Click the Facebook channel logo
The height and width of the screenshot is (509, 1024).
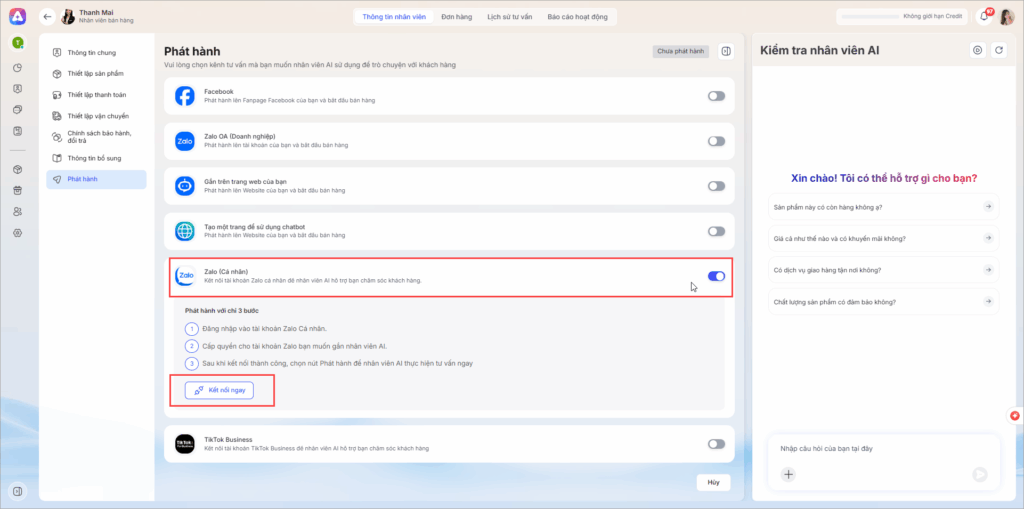point(184,96)
